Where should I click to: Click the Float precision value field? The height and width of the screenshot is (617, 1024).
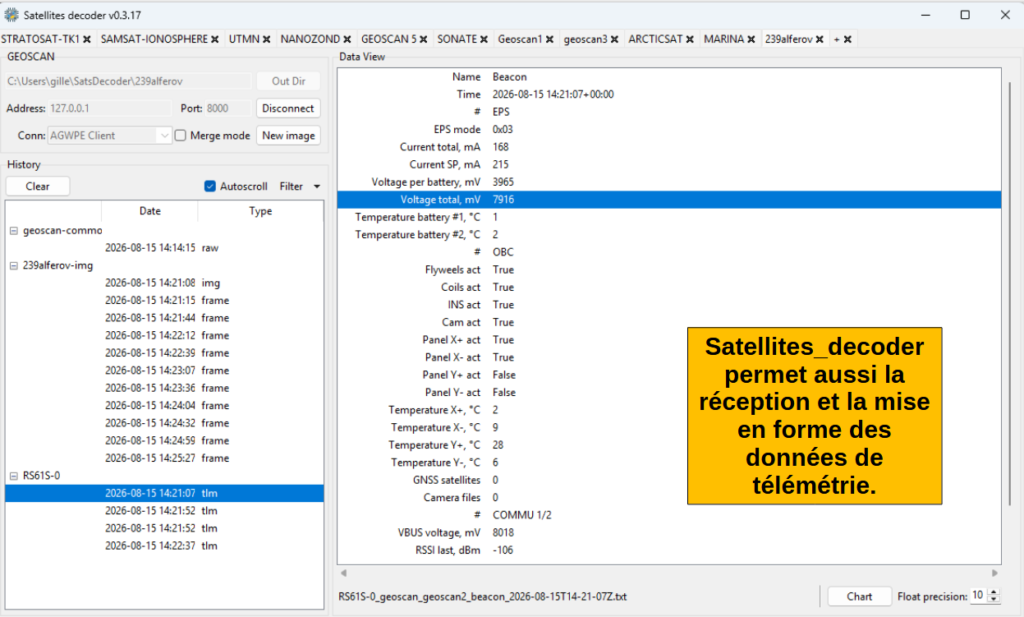coord(979,595)
